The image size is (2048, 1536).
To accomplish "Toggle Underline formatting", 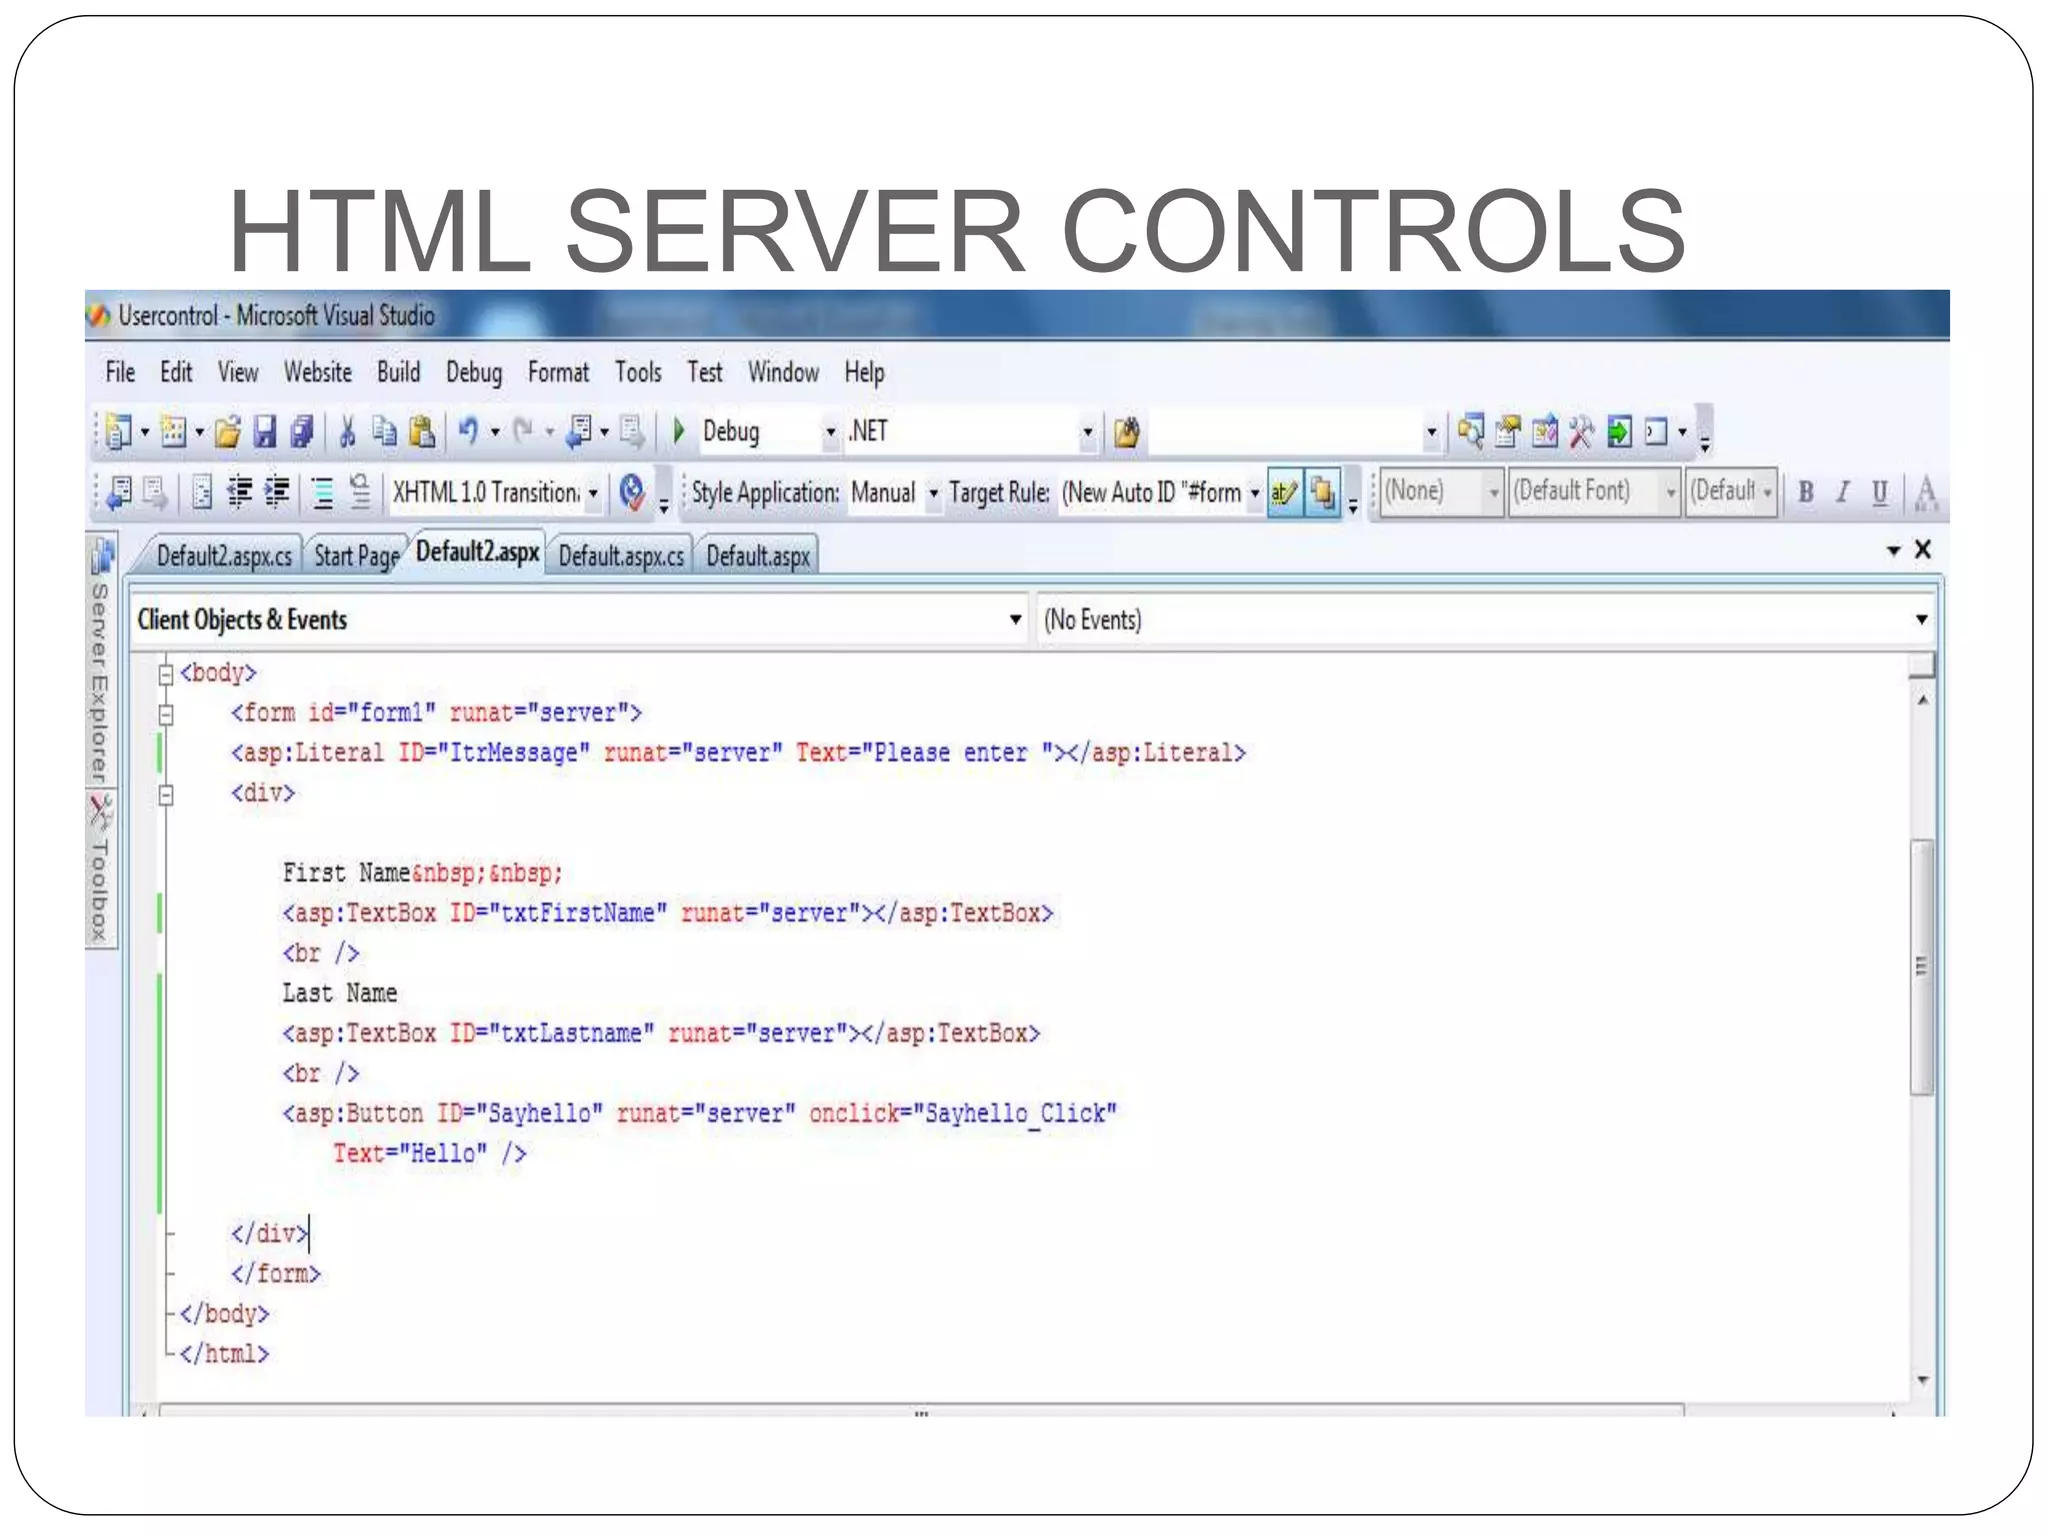I will tap(1880, 492).
